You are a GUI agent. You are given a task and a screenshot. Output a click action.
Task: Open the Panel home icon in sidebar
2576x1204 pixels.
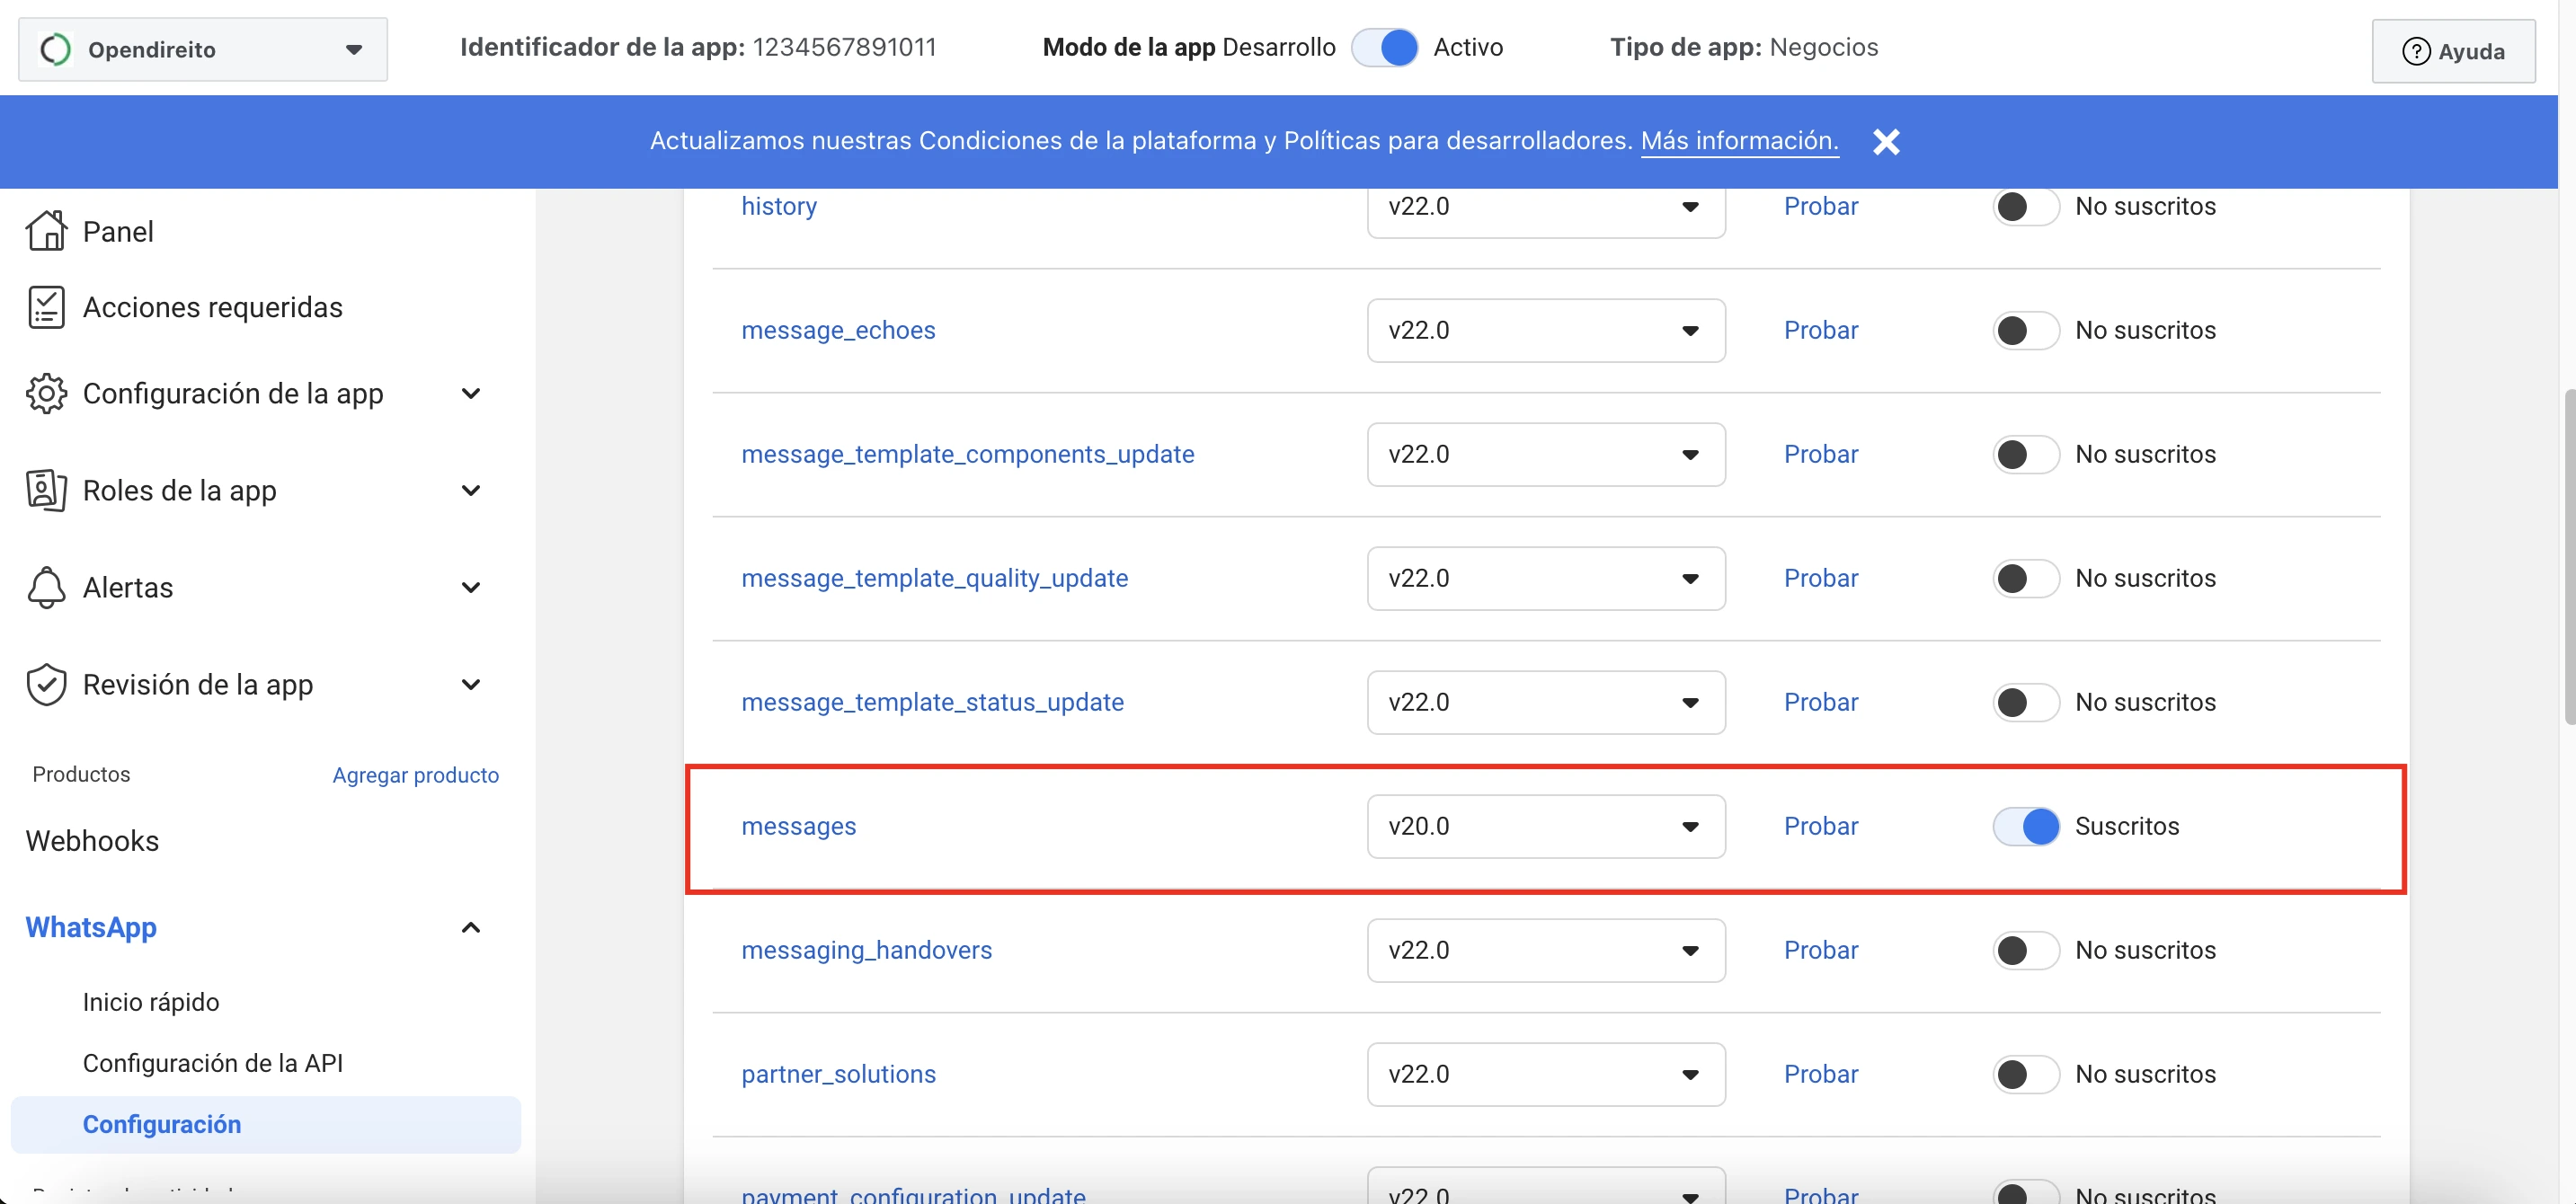pyautogui.click(x=45, y=230)
